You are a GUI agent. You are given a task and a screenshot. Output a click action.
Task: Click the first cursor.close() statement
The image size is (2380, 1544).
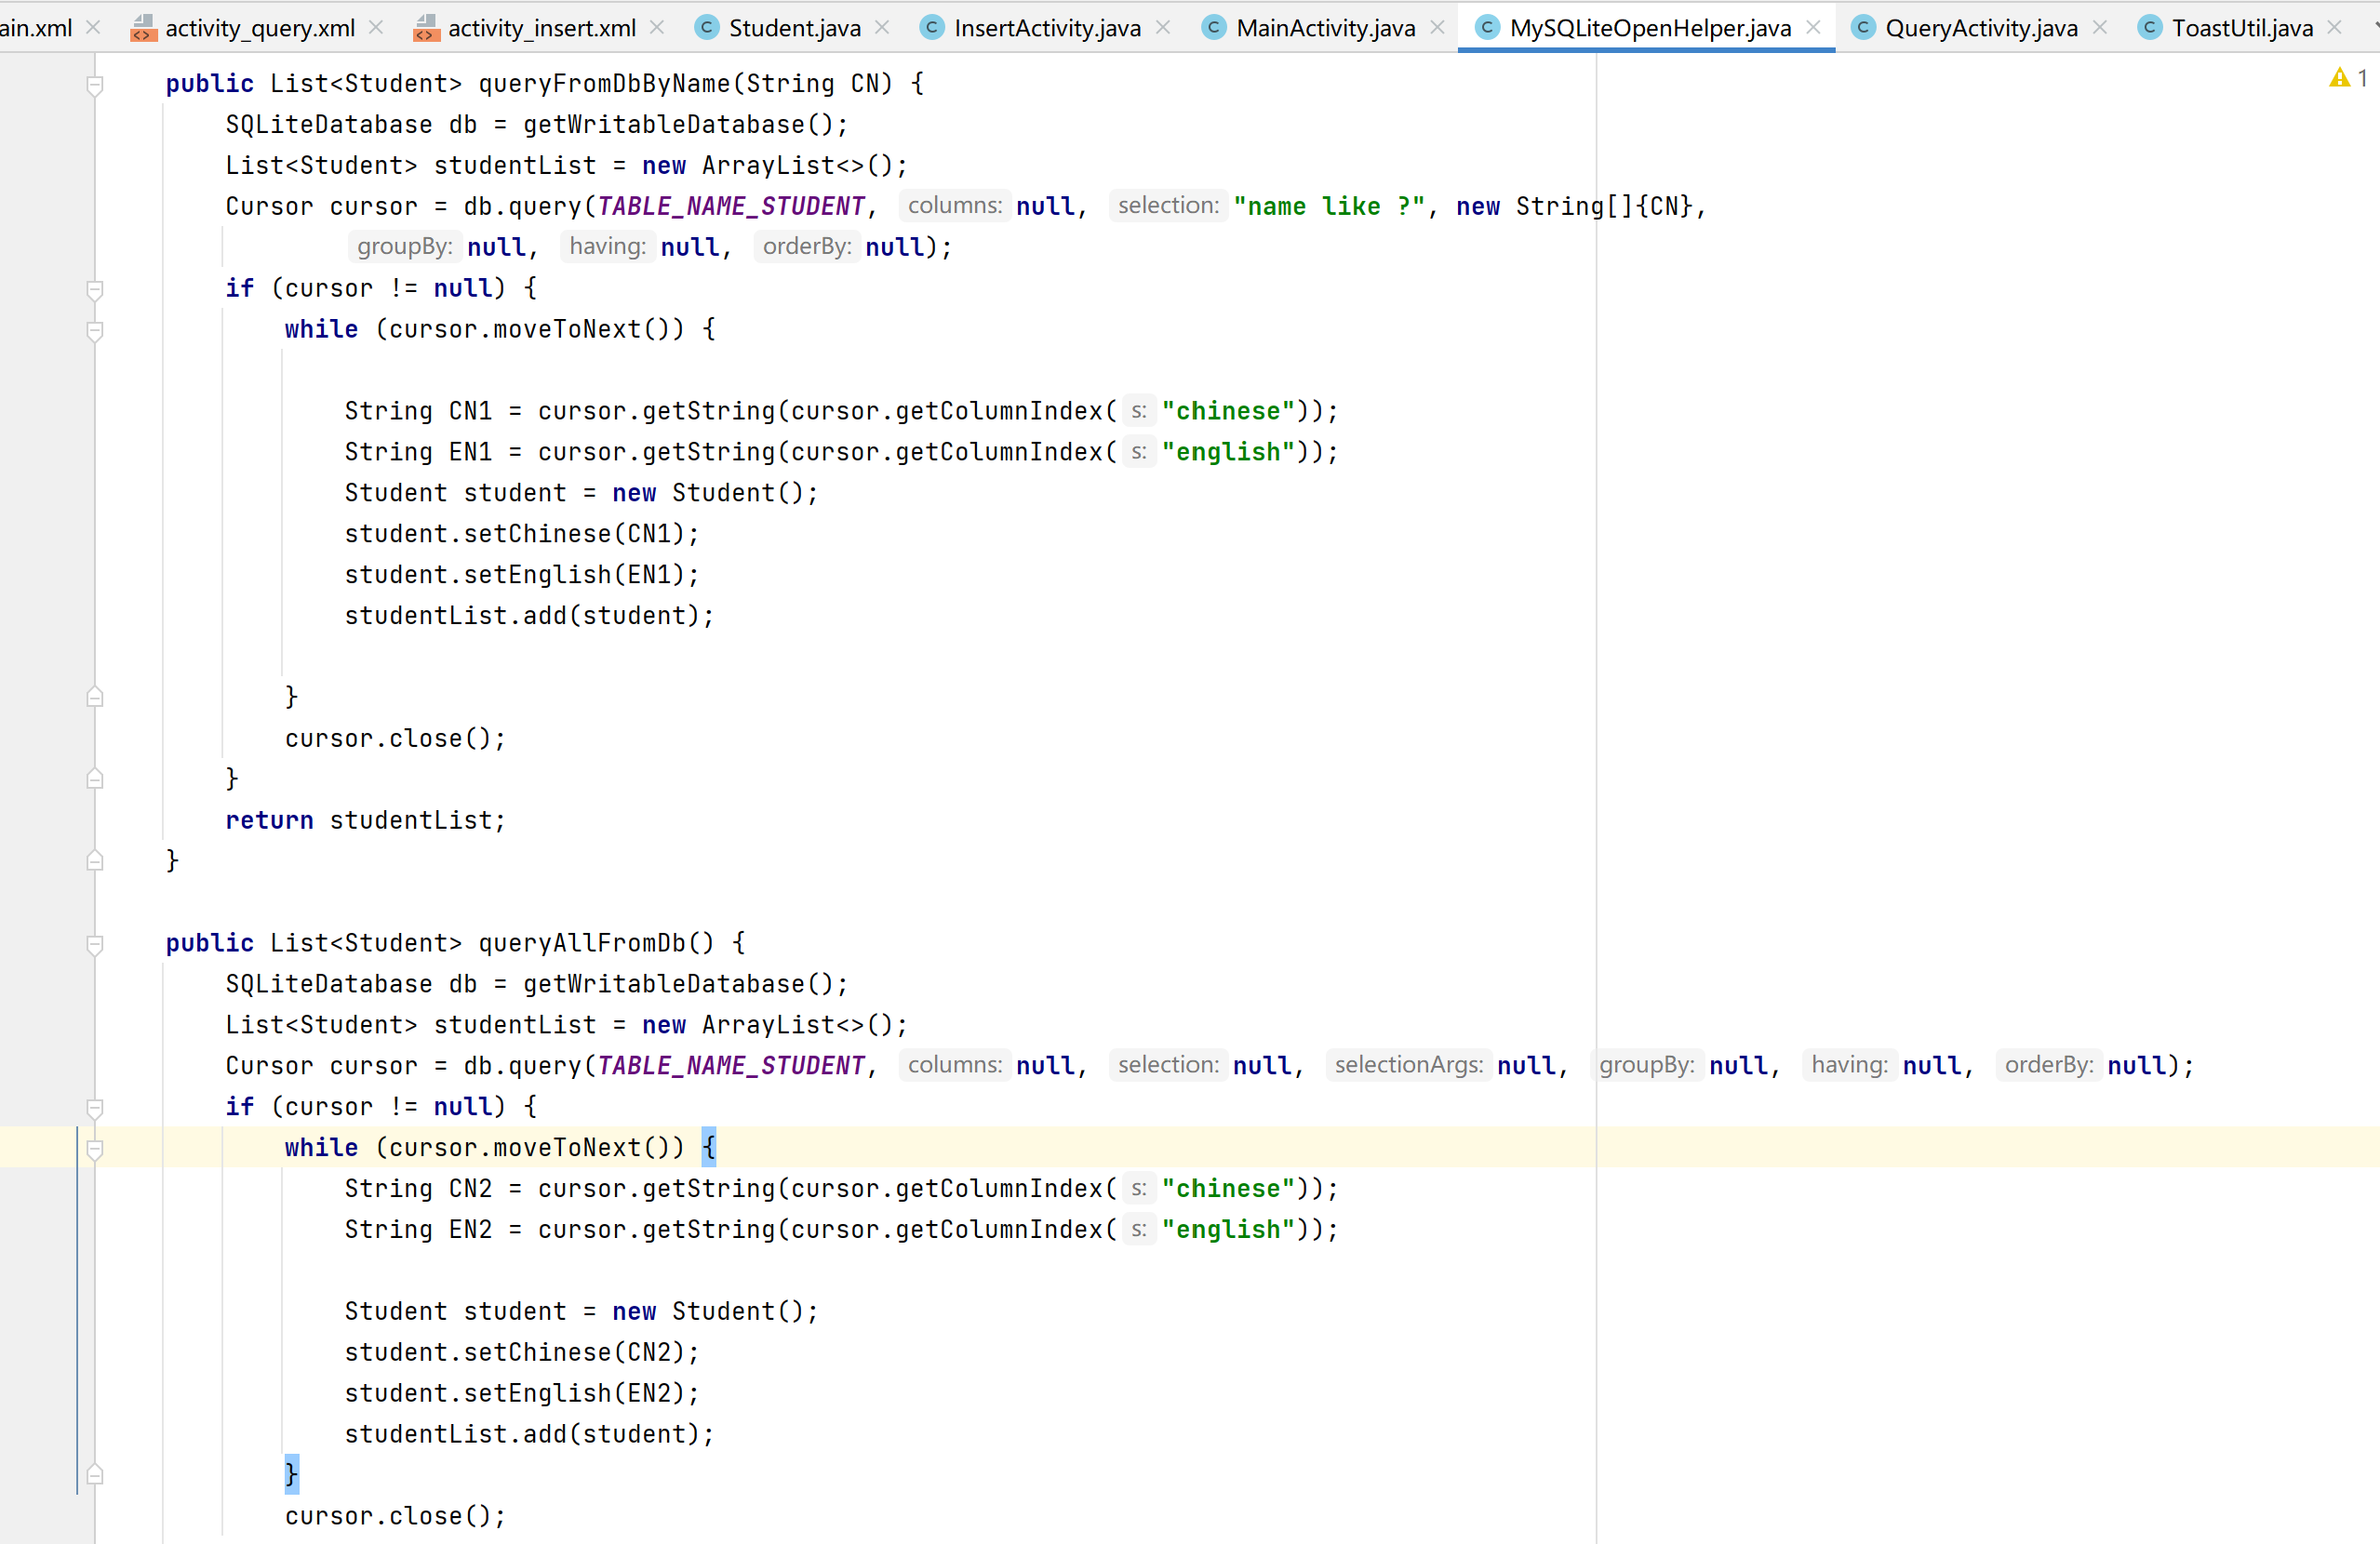point(396,738)
